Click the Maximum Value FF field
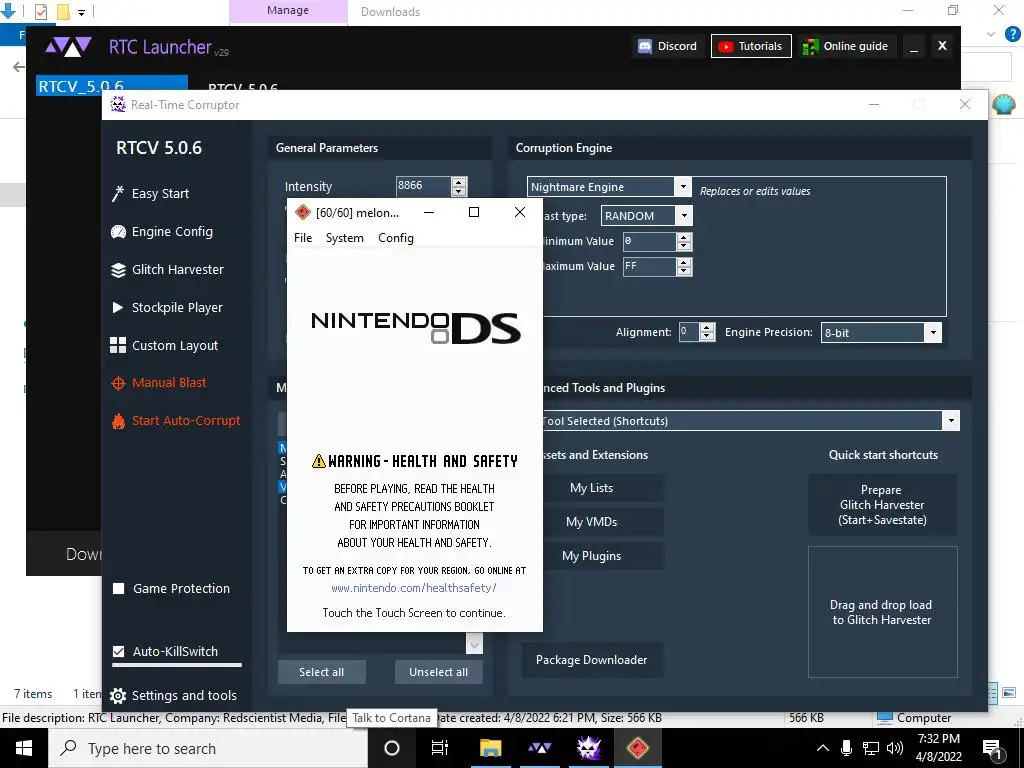Screen dimensions: 1024x768 (x=649, y=266)
